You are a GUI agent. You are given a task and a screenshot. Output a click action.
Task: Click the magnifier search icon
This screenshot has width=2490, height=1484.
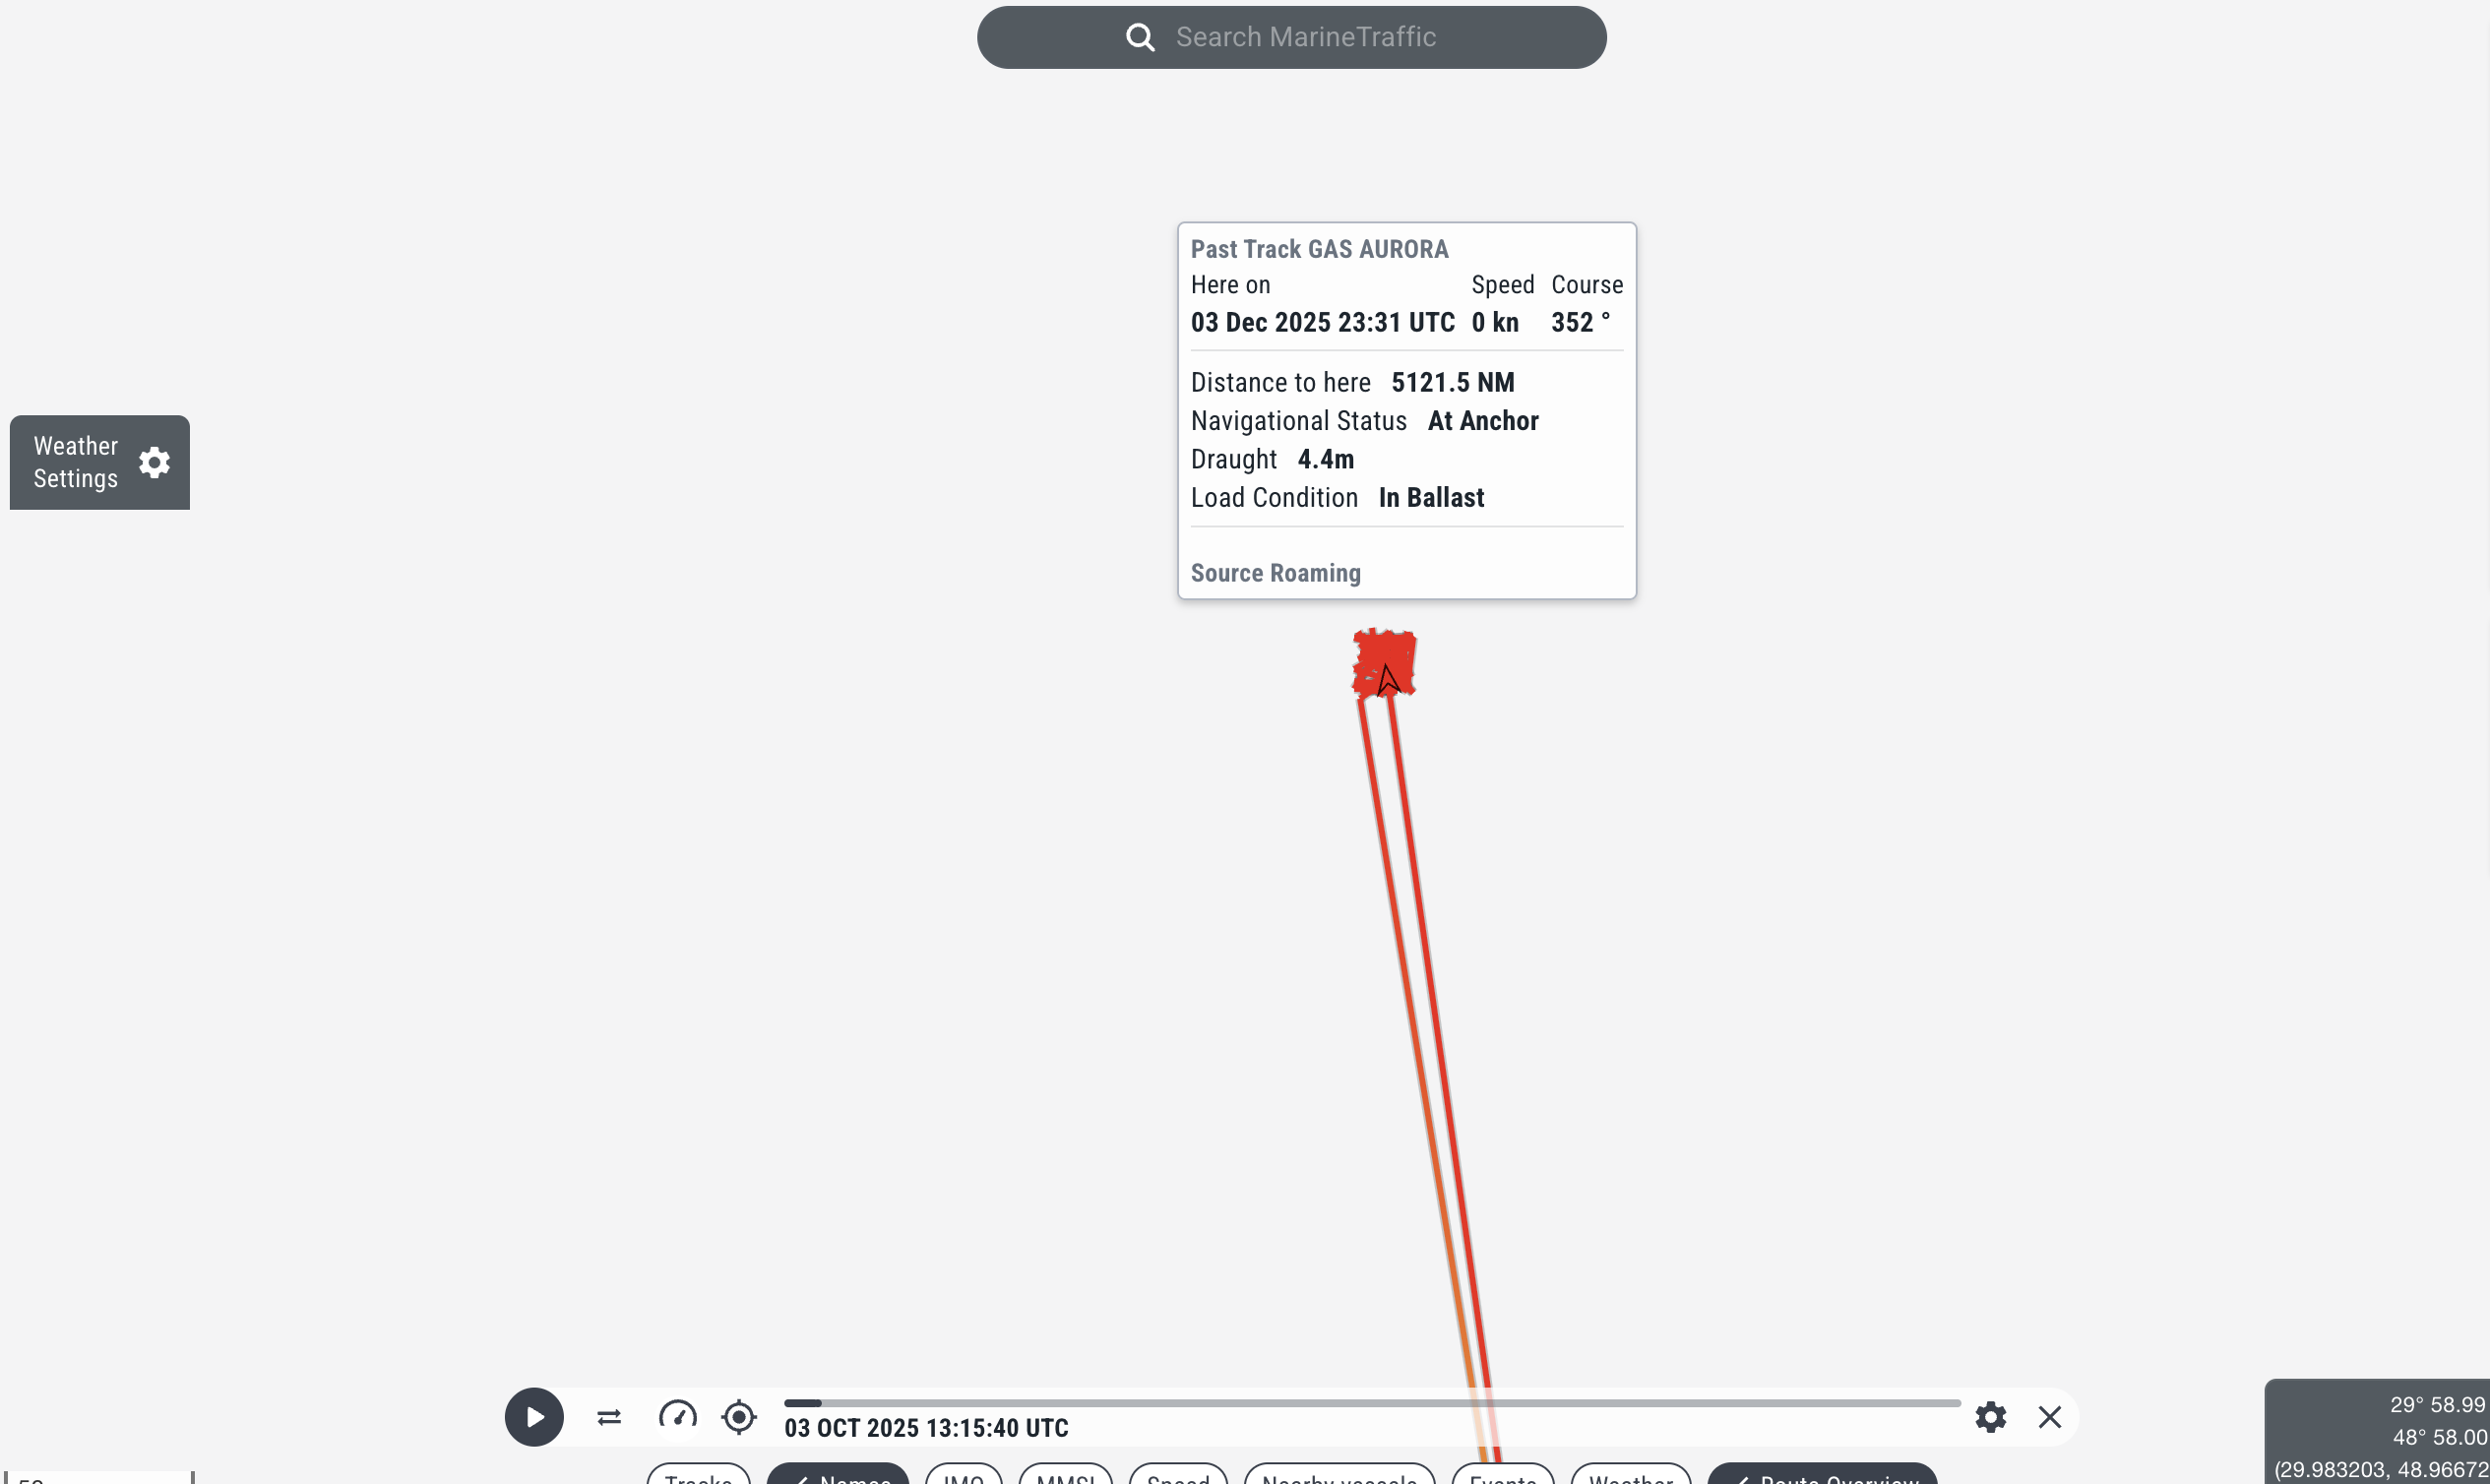[x=1140, y=38]
